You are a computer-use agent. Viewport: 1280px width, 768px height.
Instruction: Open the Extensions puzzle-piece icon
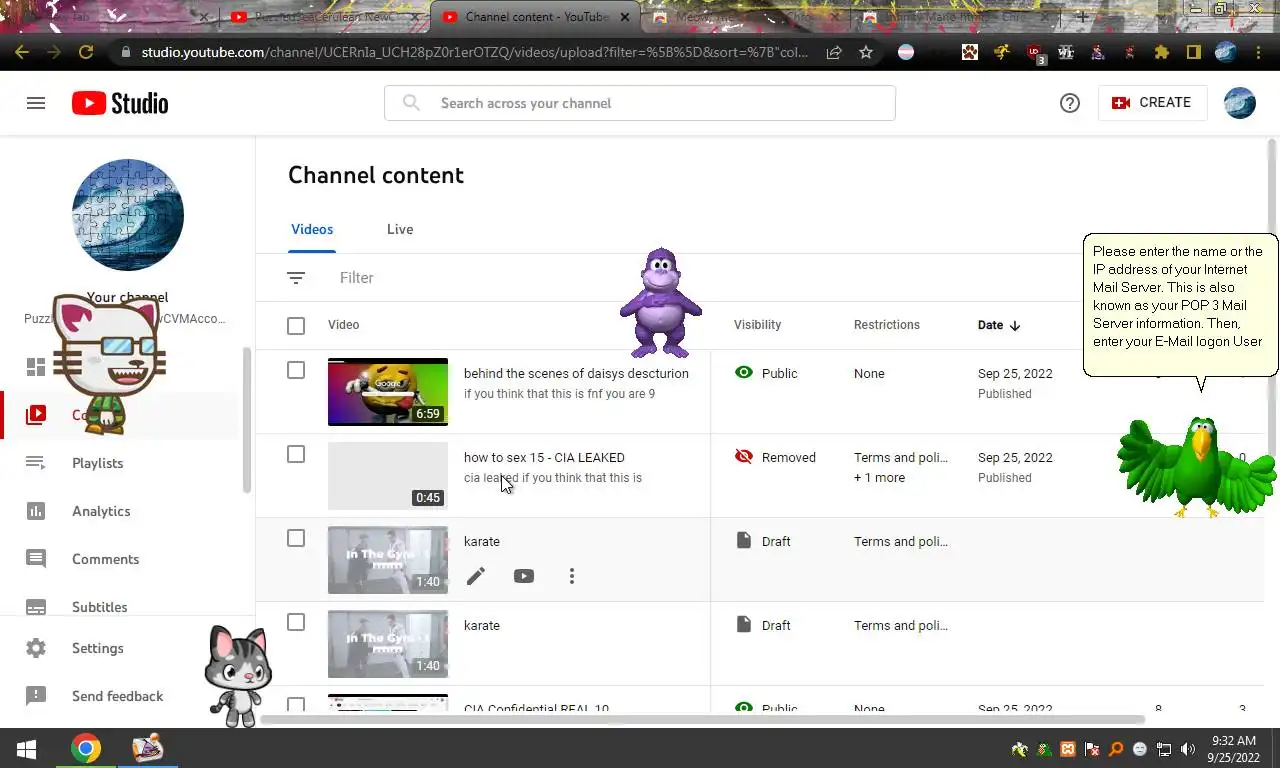[x=1161, y=52]
